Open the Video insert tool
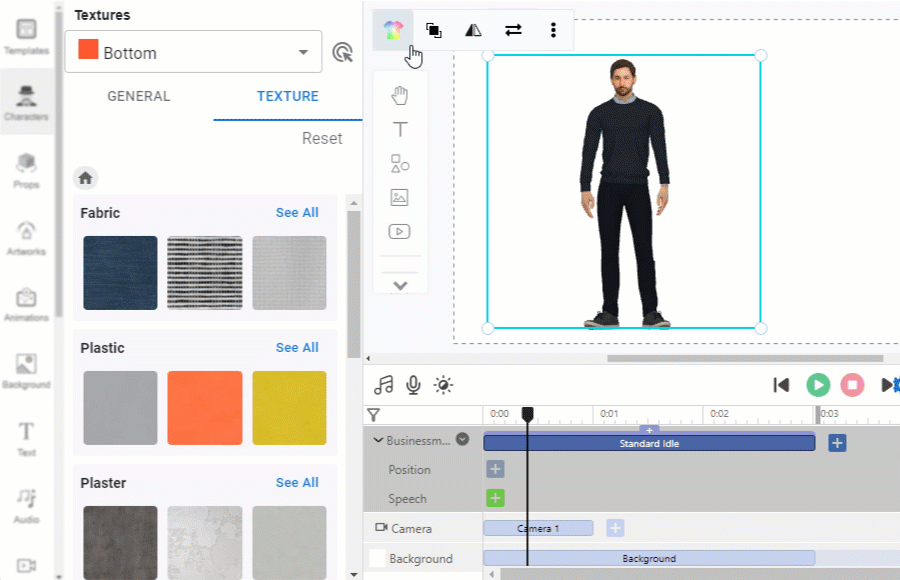Screen dimensions: 900x580 pos(400,231)
